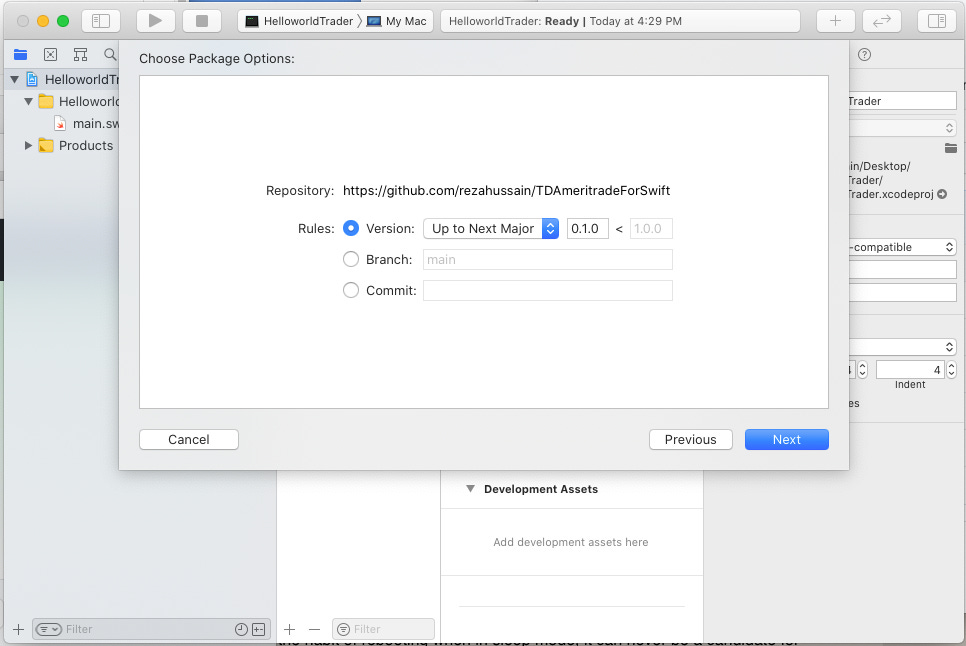This screenshot has width=966, height=646.
Task: Proceed with the Next button
Action: coord(787,440)
